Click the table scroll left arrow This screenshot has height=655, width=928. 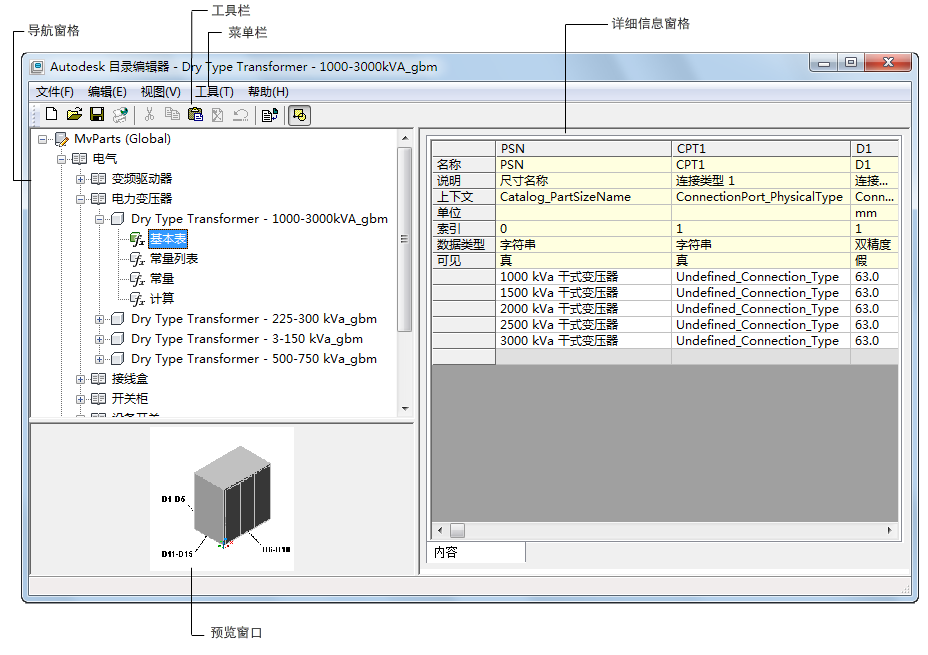coord(440,530)
